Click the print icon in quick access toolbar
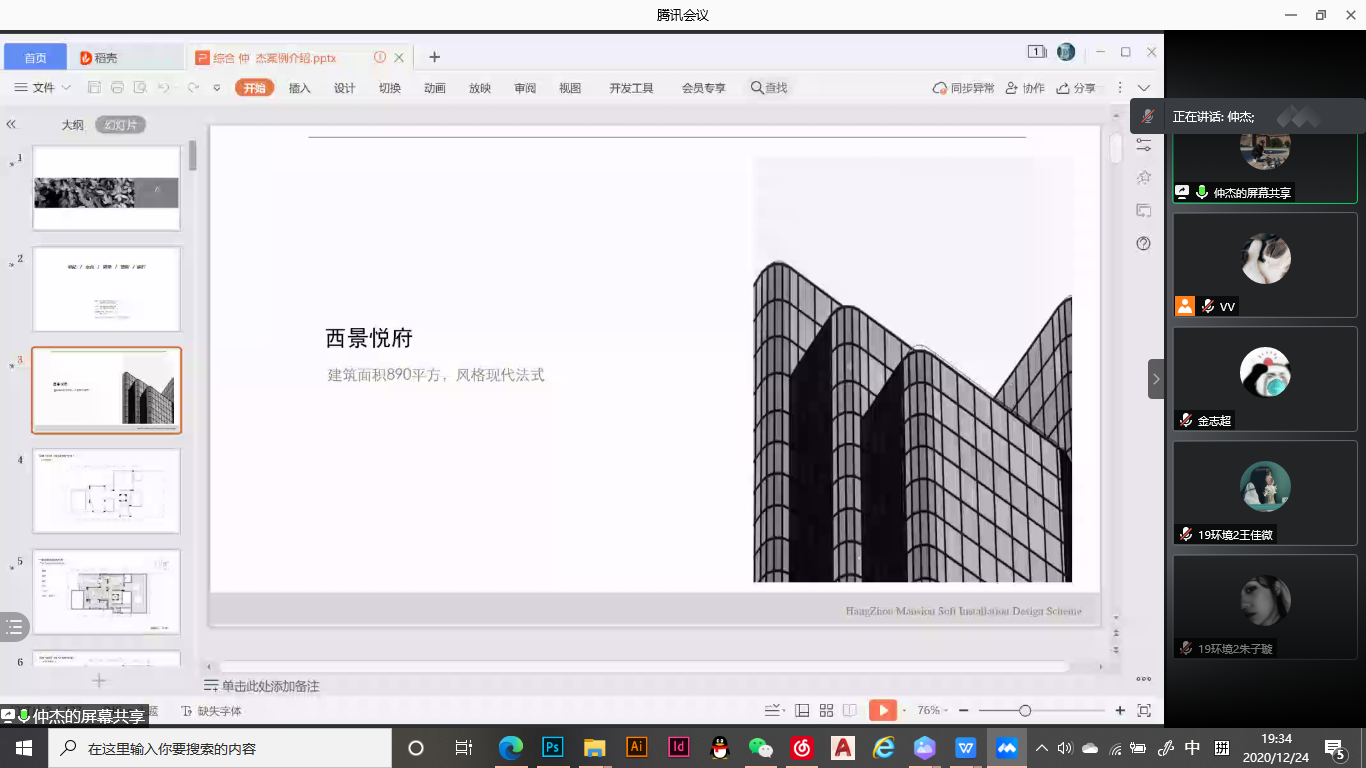Screen dimensions: 1366x768 (117, 88)
